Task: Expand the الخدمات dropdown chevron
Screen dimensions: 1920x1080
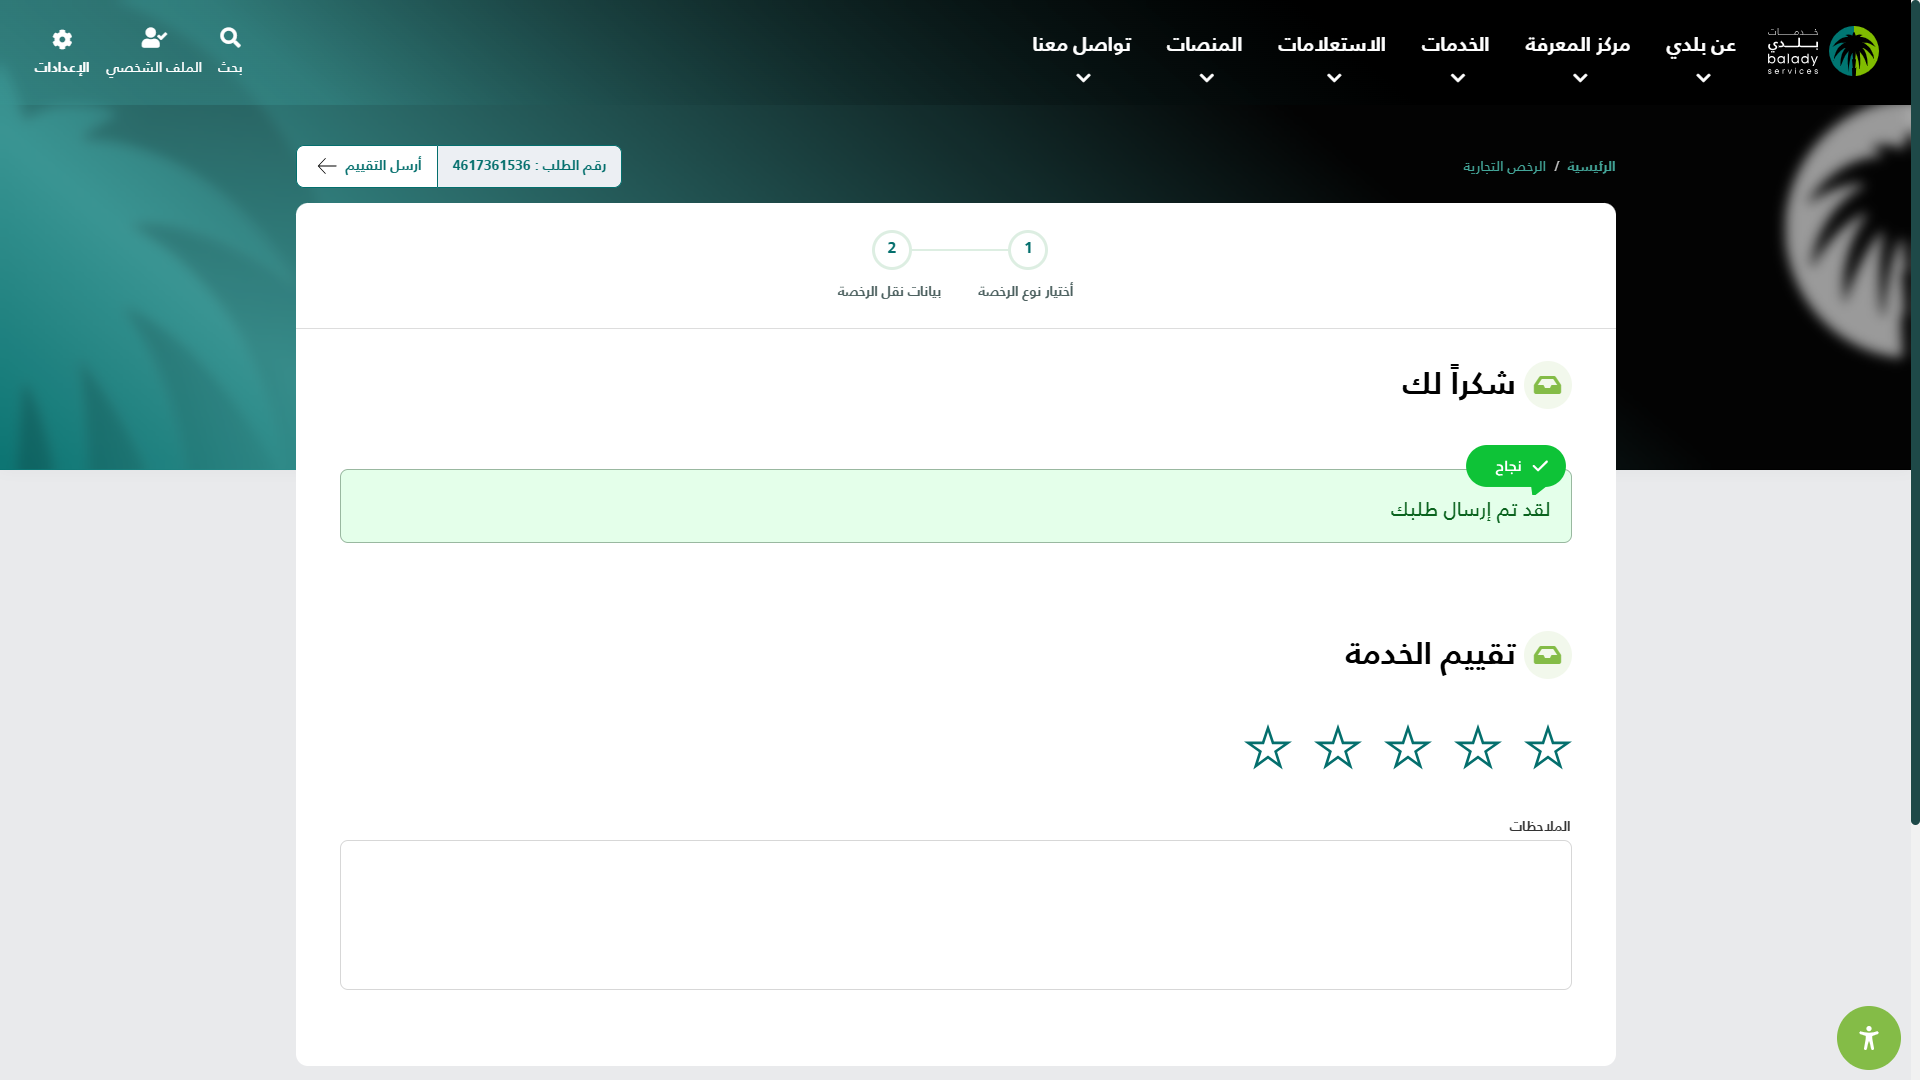Action: [x=1457, y=78]
